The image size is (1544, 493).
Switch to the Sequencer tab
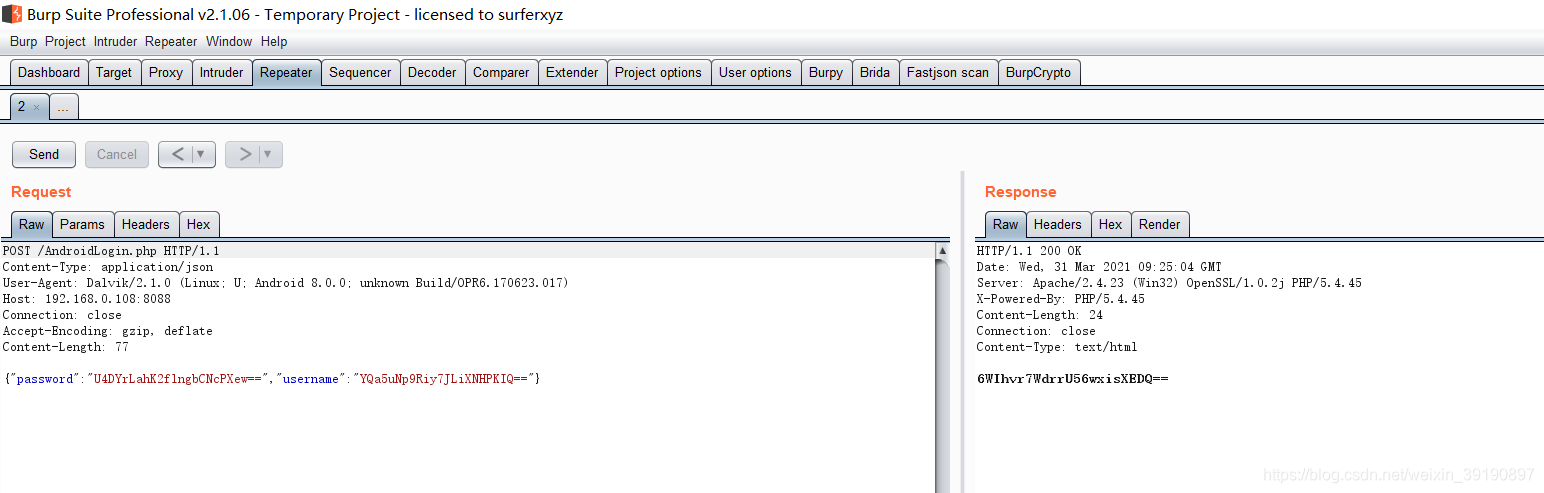[x=360, y=72]
